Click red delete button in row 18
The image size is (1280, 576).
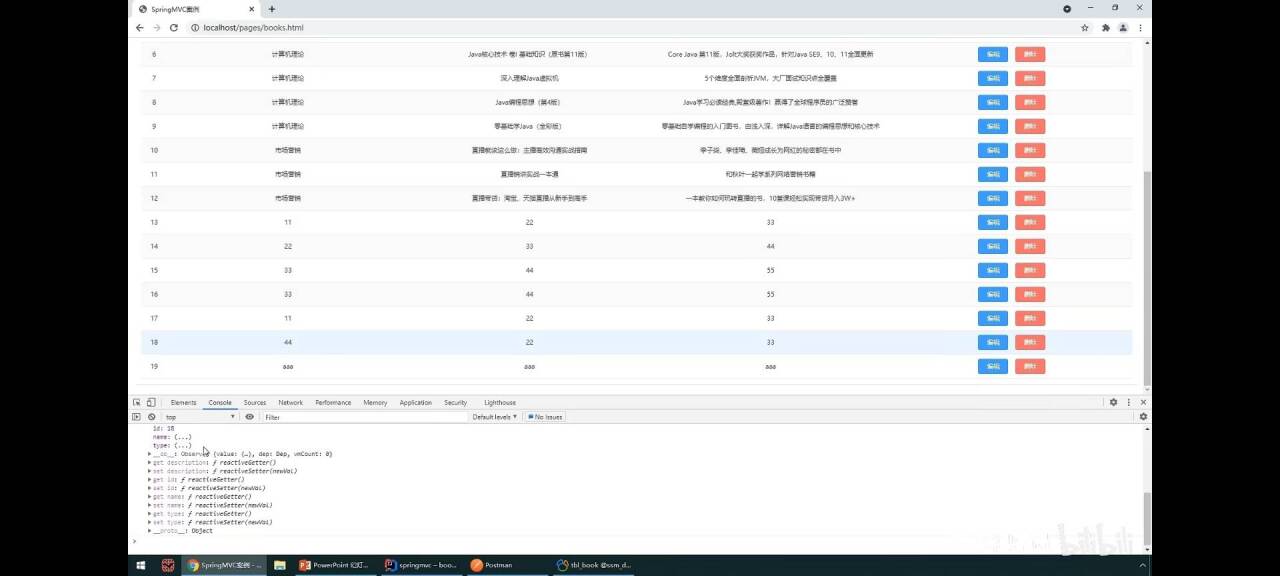(1030, 342)
